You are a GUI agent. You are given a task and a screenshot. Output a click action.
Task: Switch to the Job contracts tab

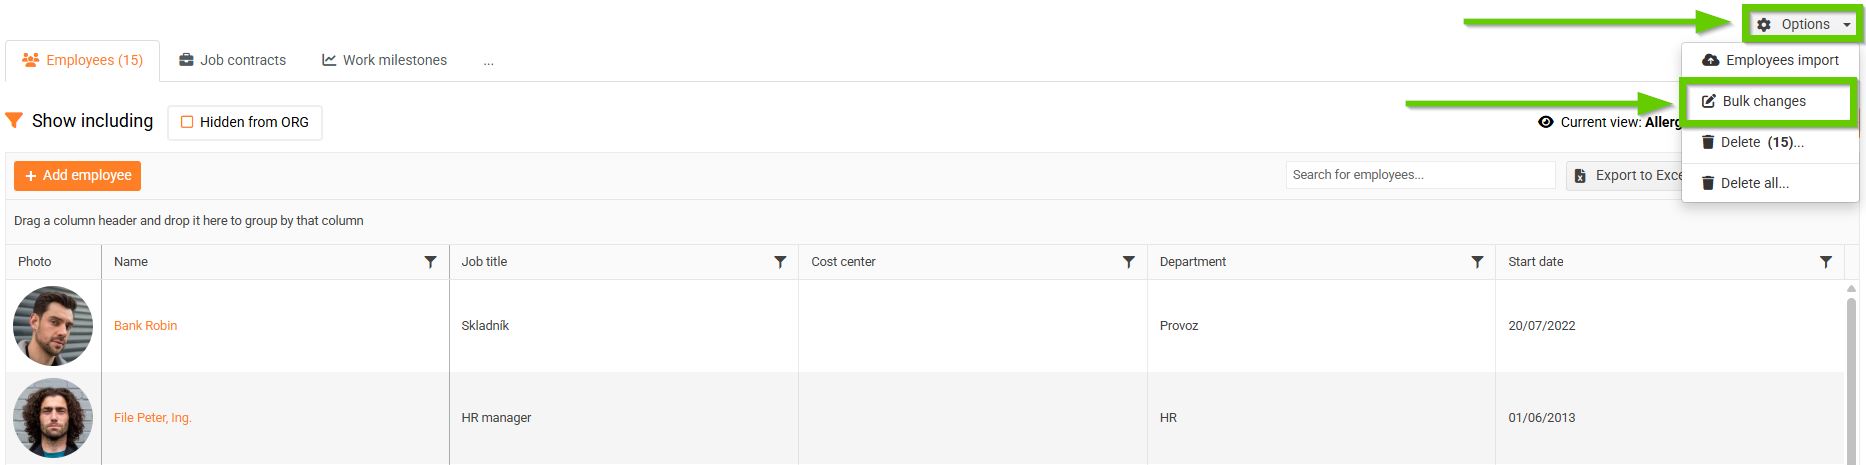[x=232, y=60]
